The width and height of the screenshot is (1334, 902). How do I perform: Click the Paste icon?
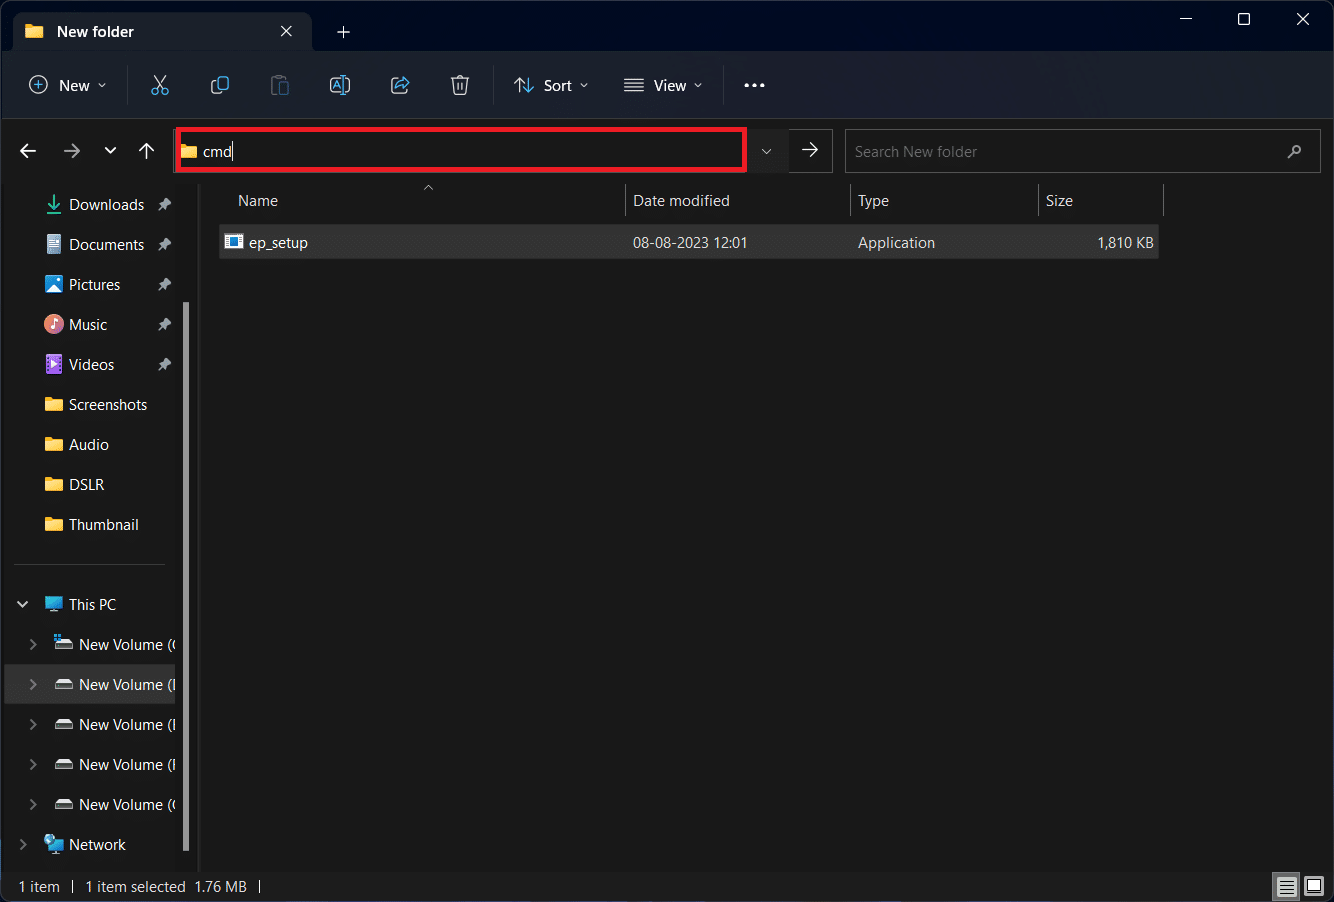point(280,85)
